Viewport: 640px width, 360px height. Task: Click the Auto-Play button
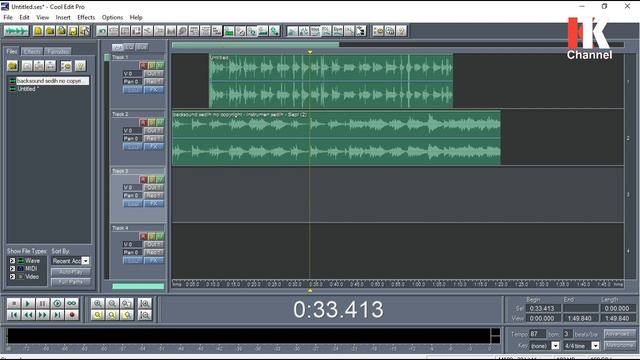71,272
